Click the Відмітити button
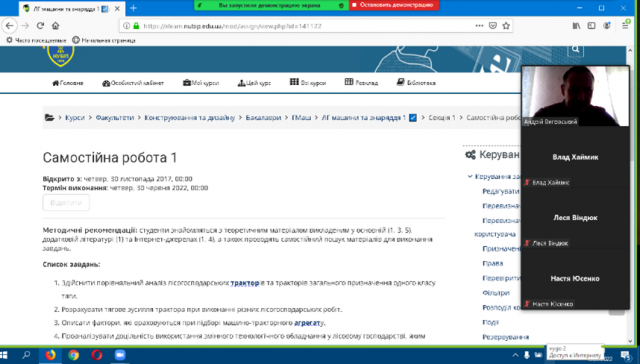 66,203
